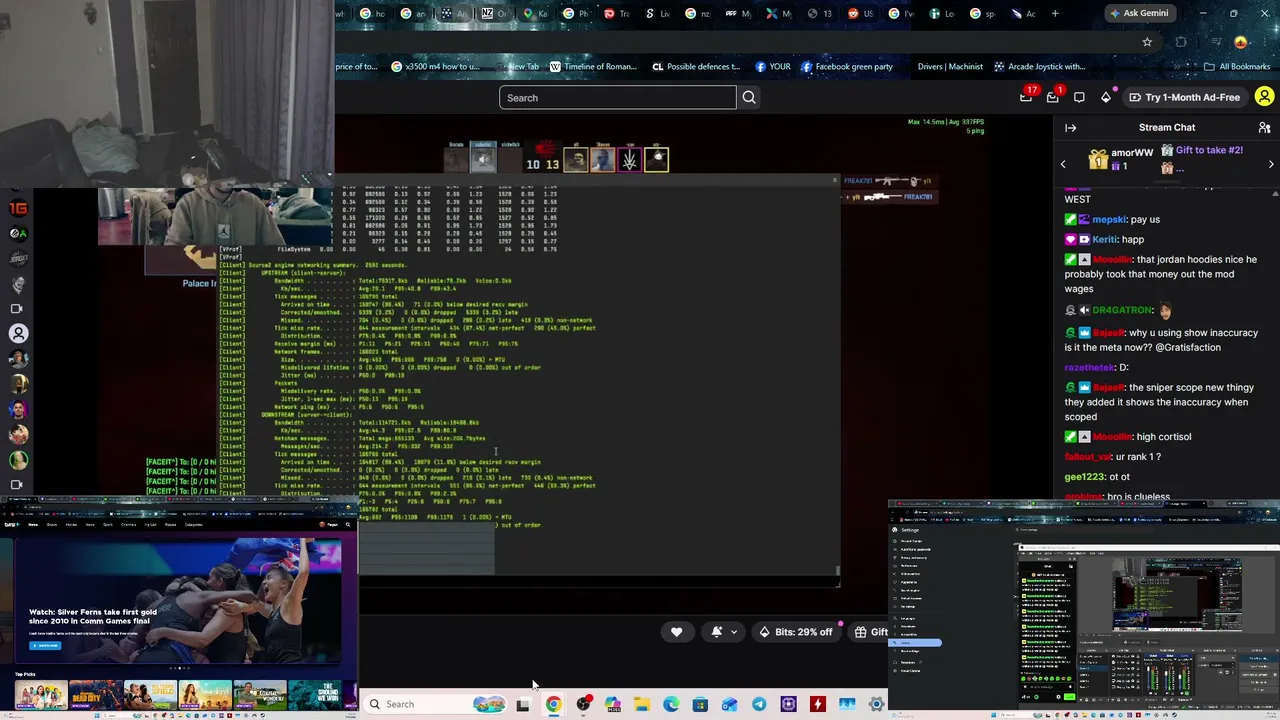Click the notification bell button below stream

click(717, 632)
